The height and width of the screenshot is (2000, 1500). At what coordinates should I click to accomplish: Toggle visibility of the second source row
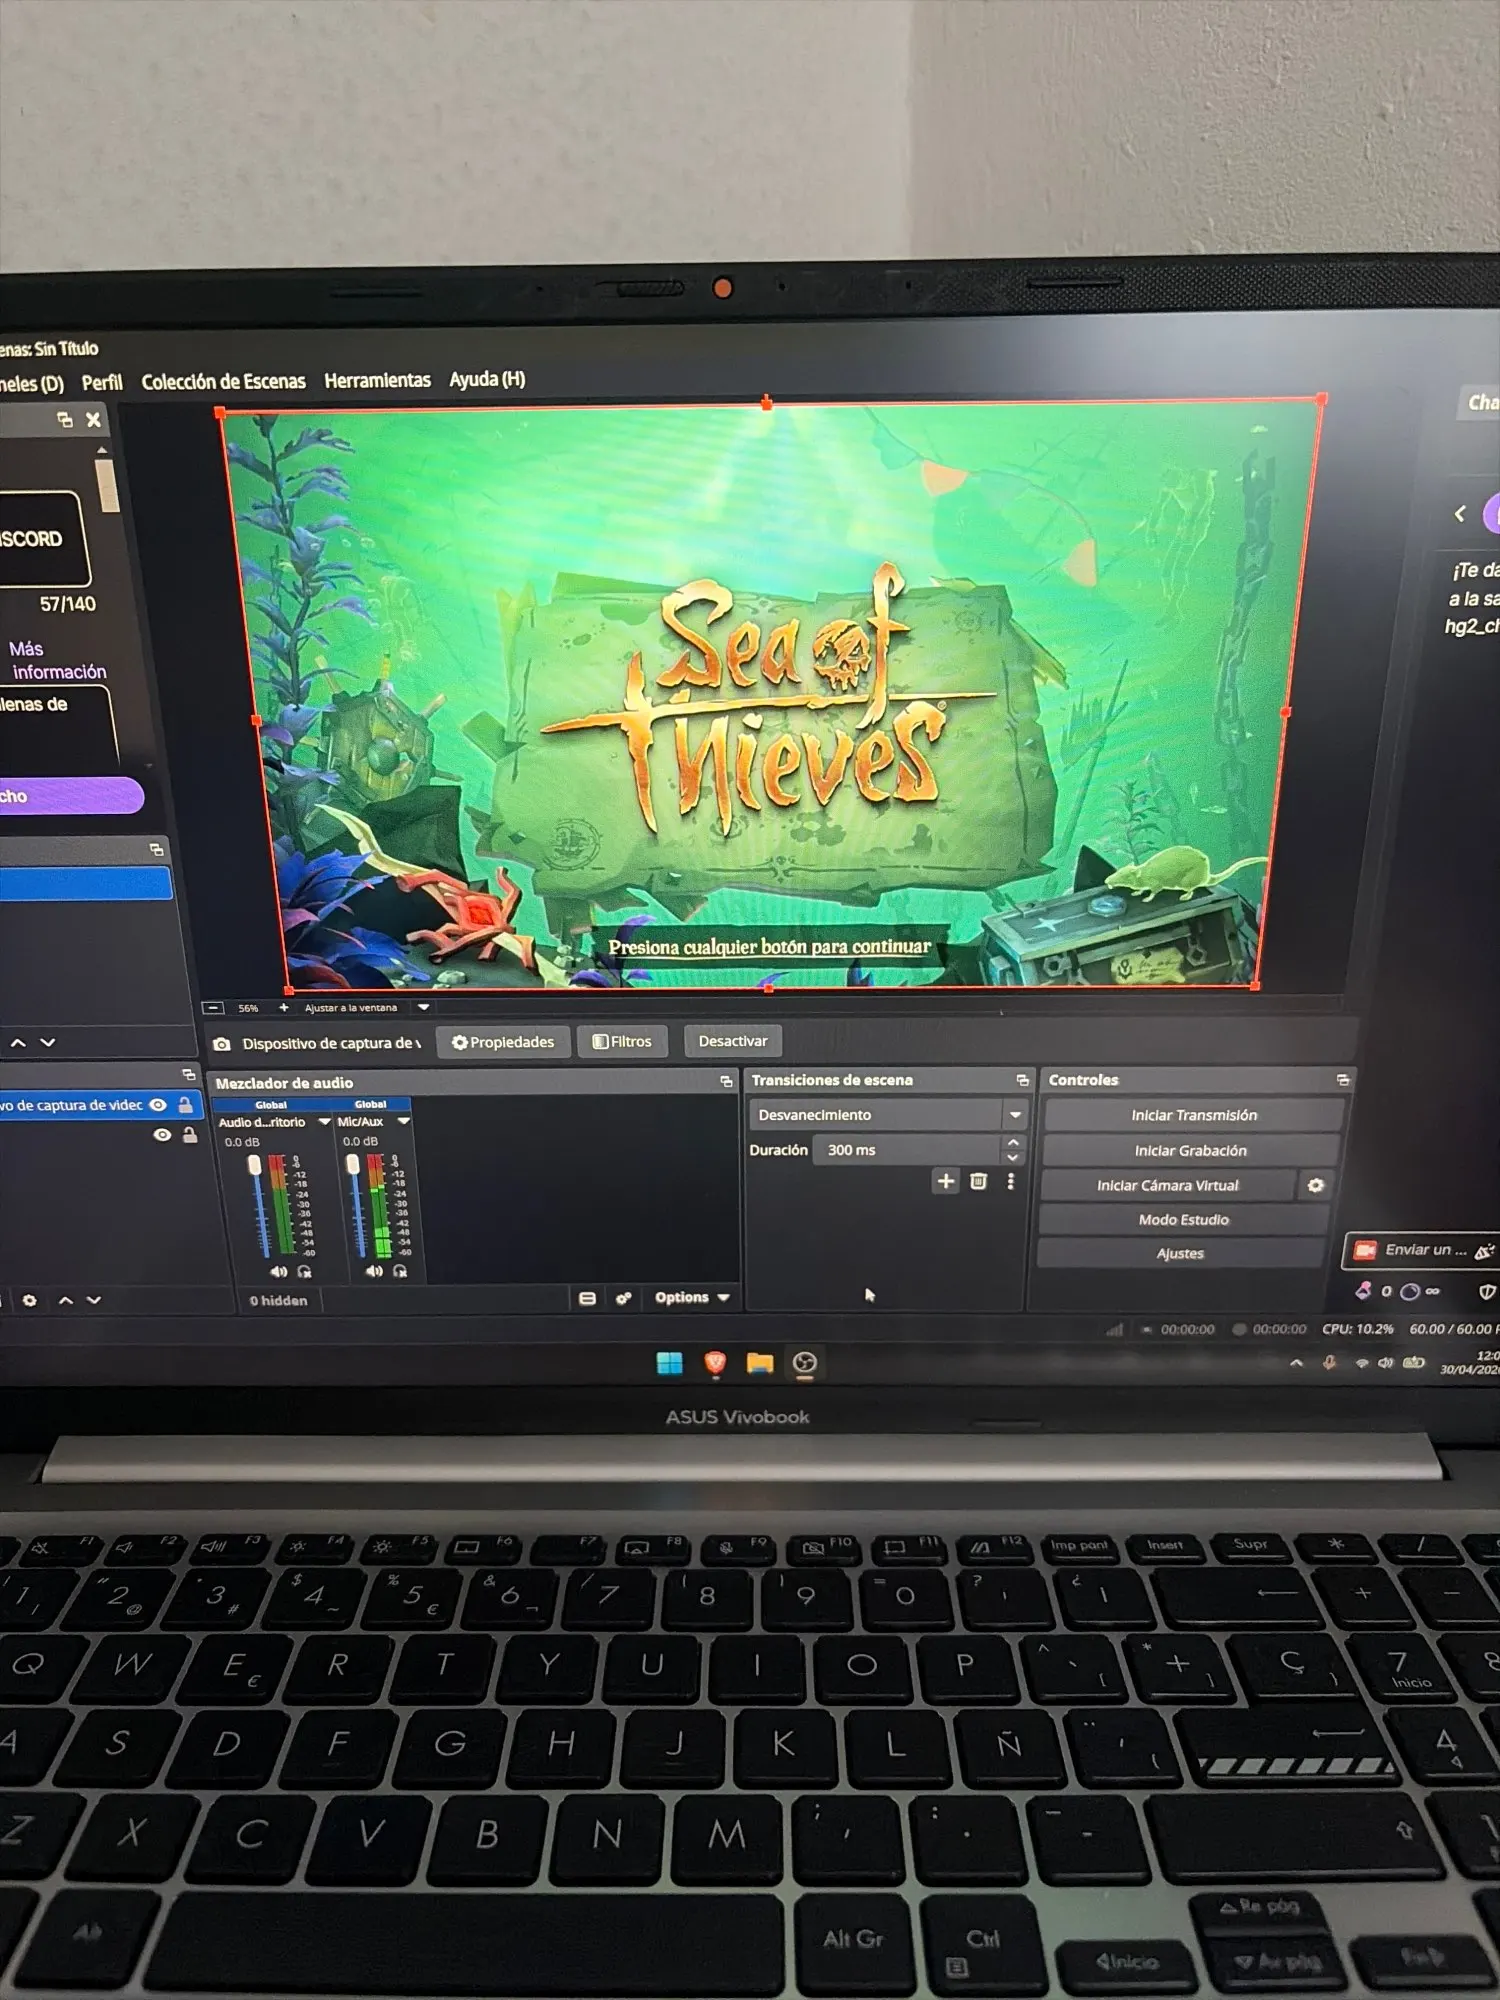[x=162, y=1135]
